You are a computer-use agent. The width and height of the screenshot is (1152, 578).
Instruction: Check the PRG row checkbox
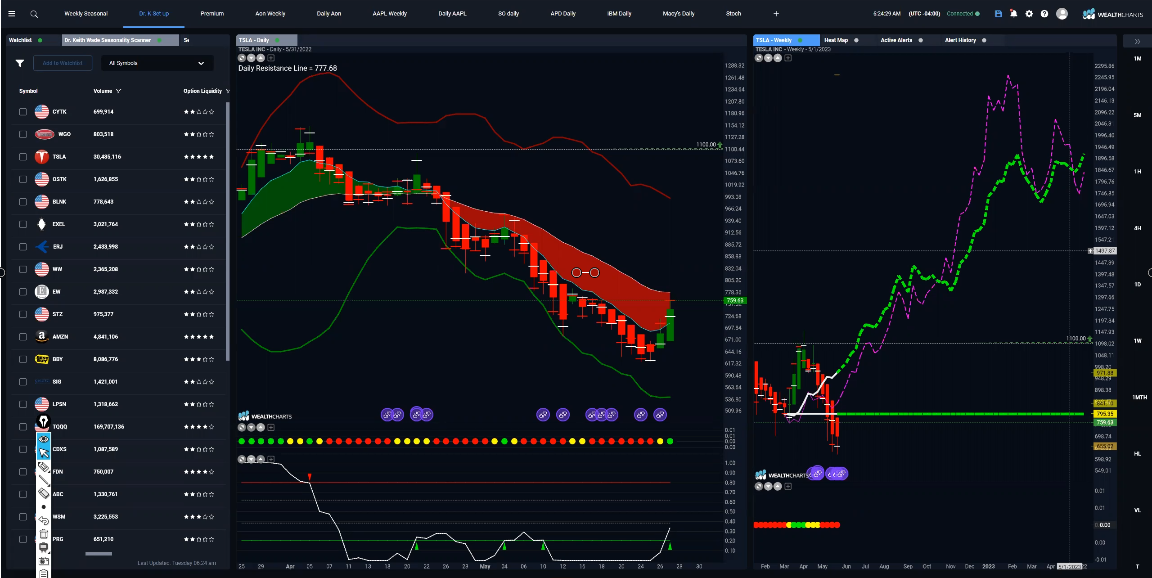pos(23,539)
